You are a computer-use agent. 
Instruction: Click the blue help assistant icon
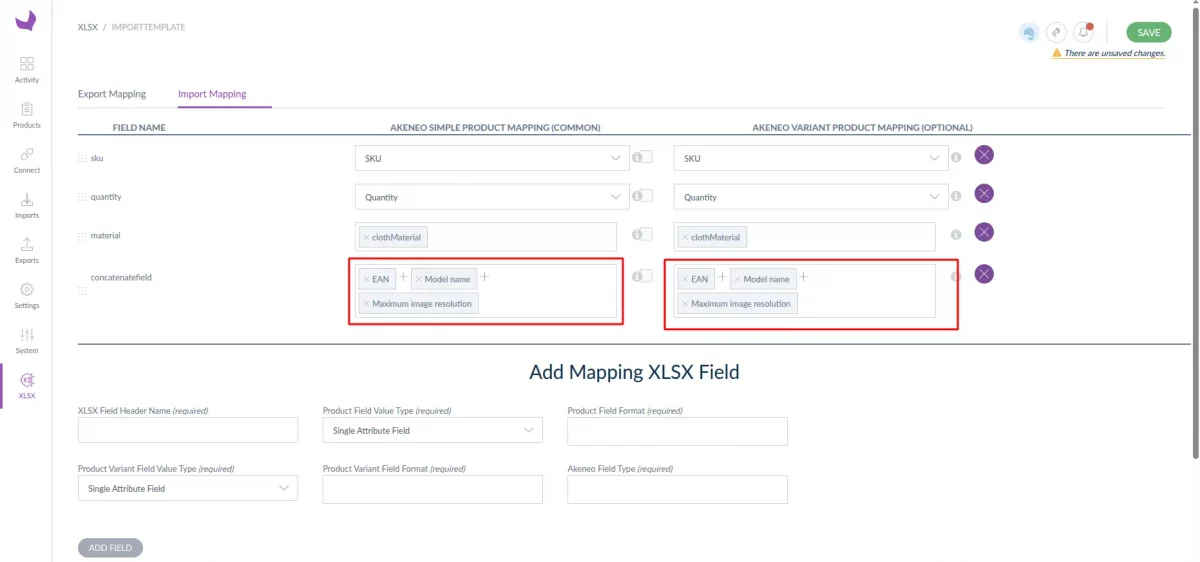(1028, 32)
